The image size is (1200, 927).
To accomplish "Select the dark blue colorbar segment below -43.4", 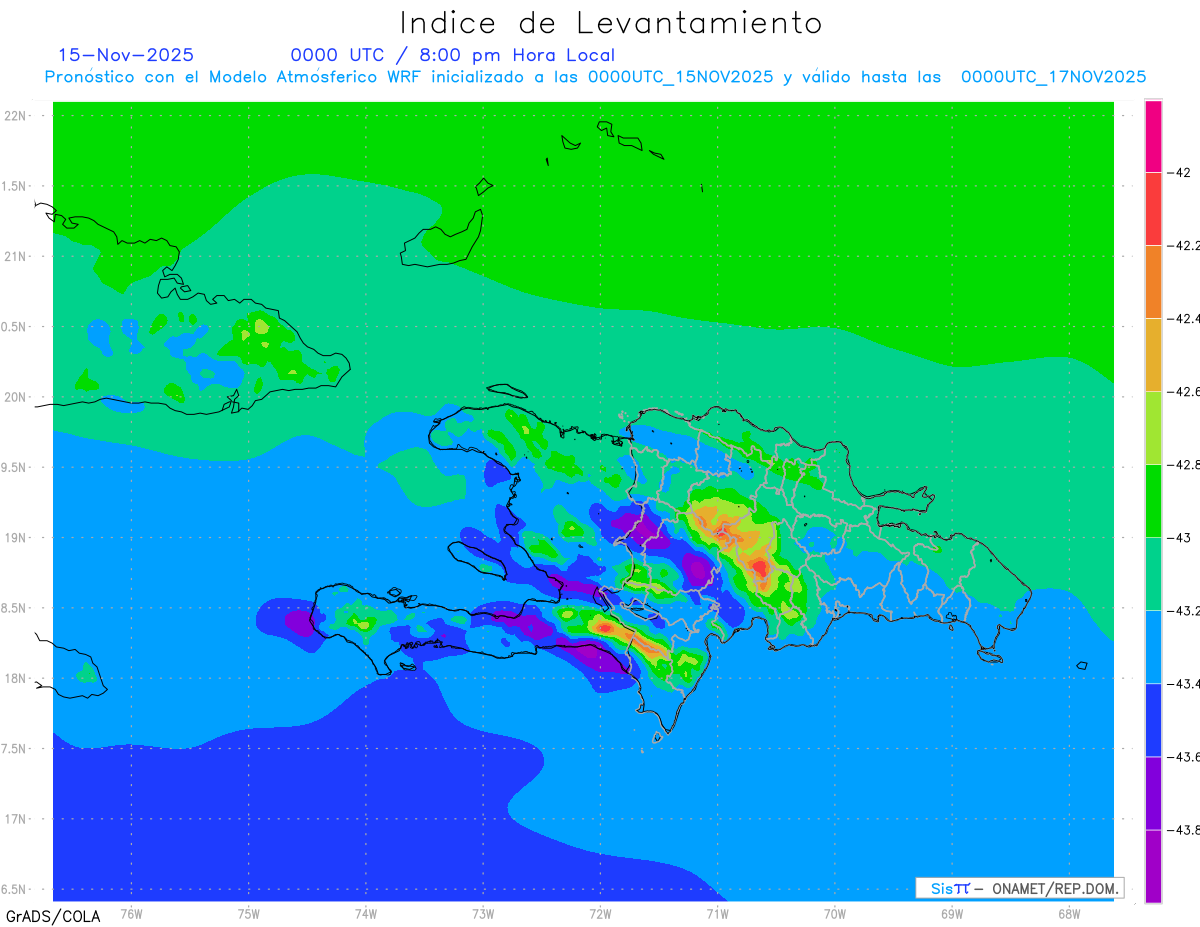I will tap(1153, 719).
